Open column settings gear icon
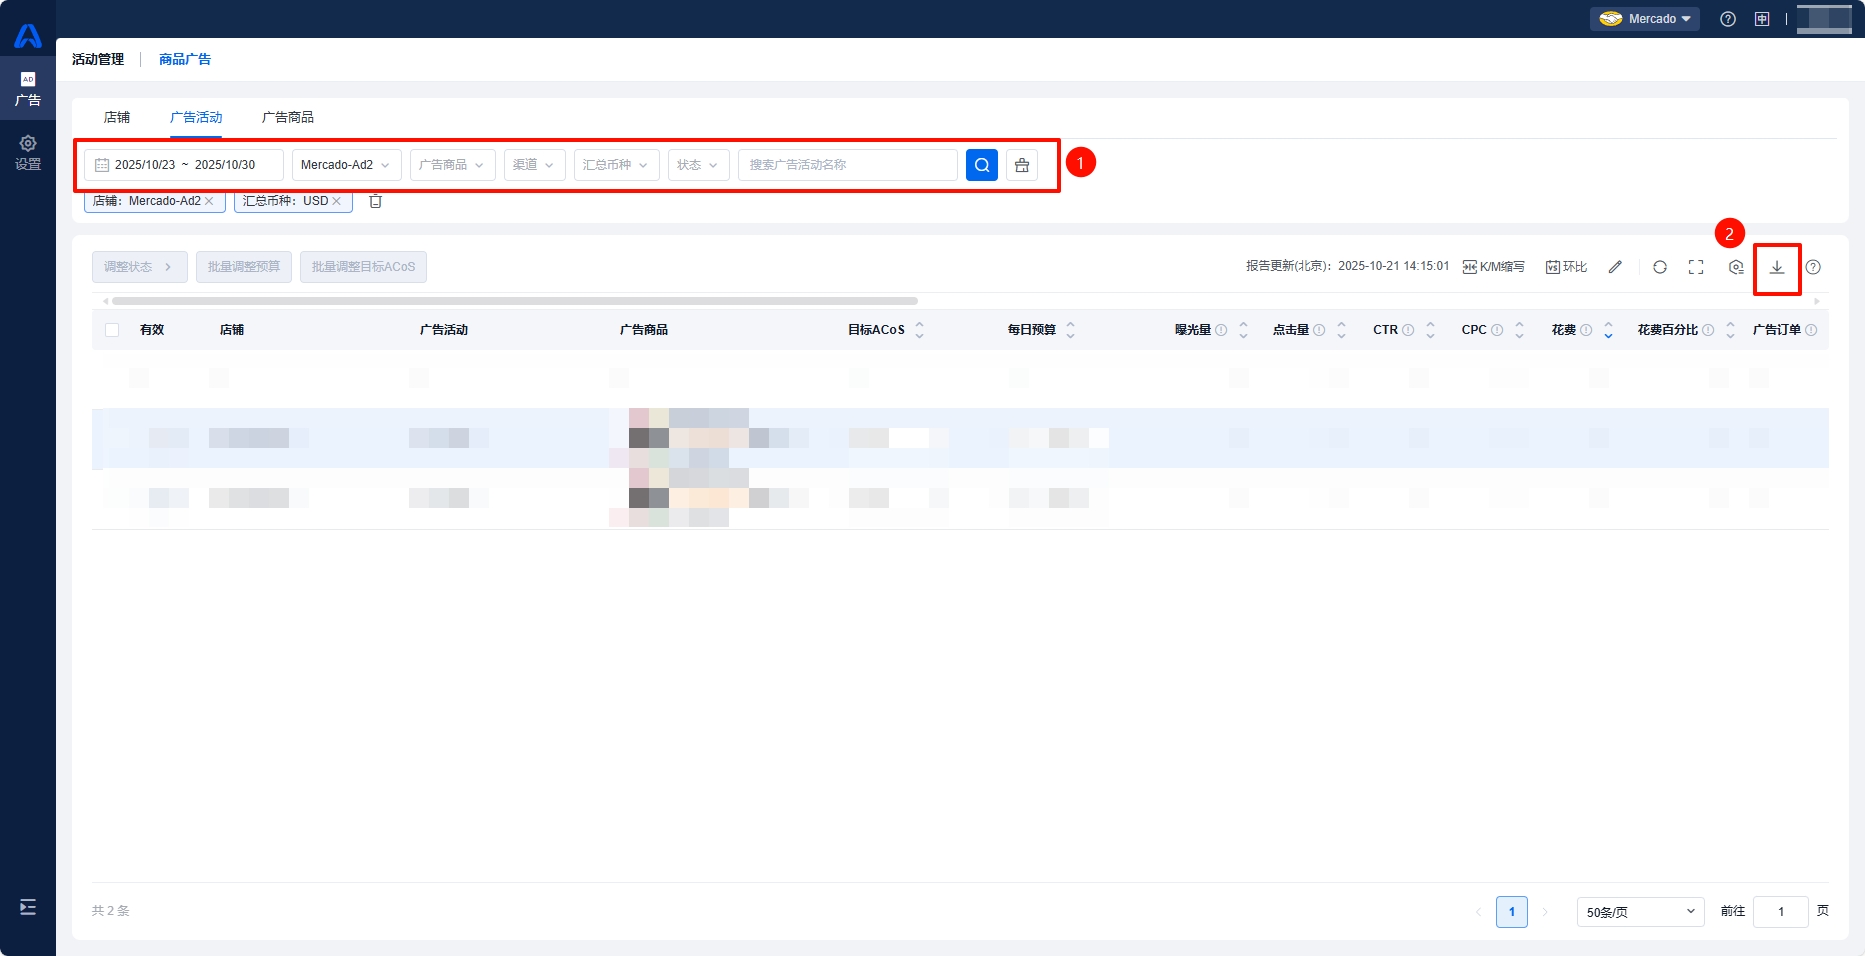Viewport: 1865px width, 956px height. click(x=1735, y=267)
